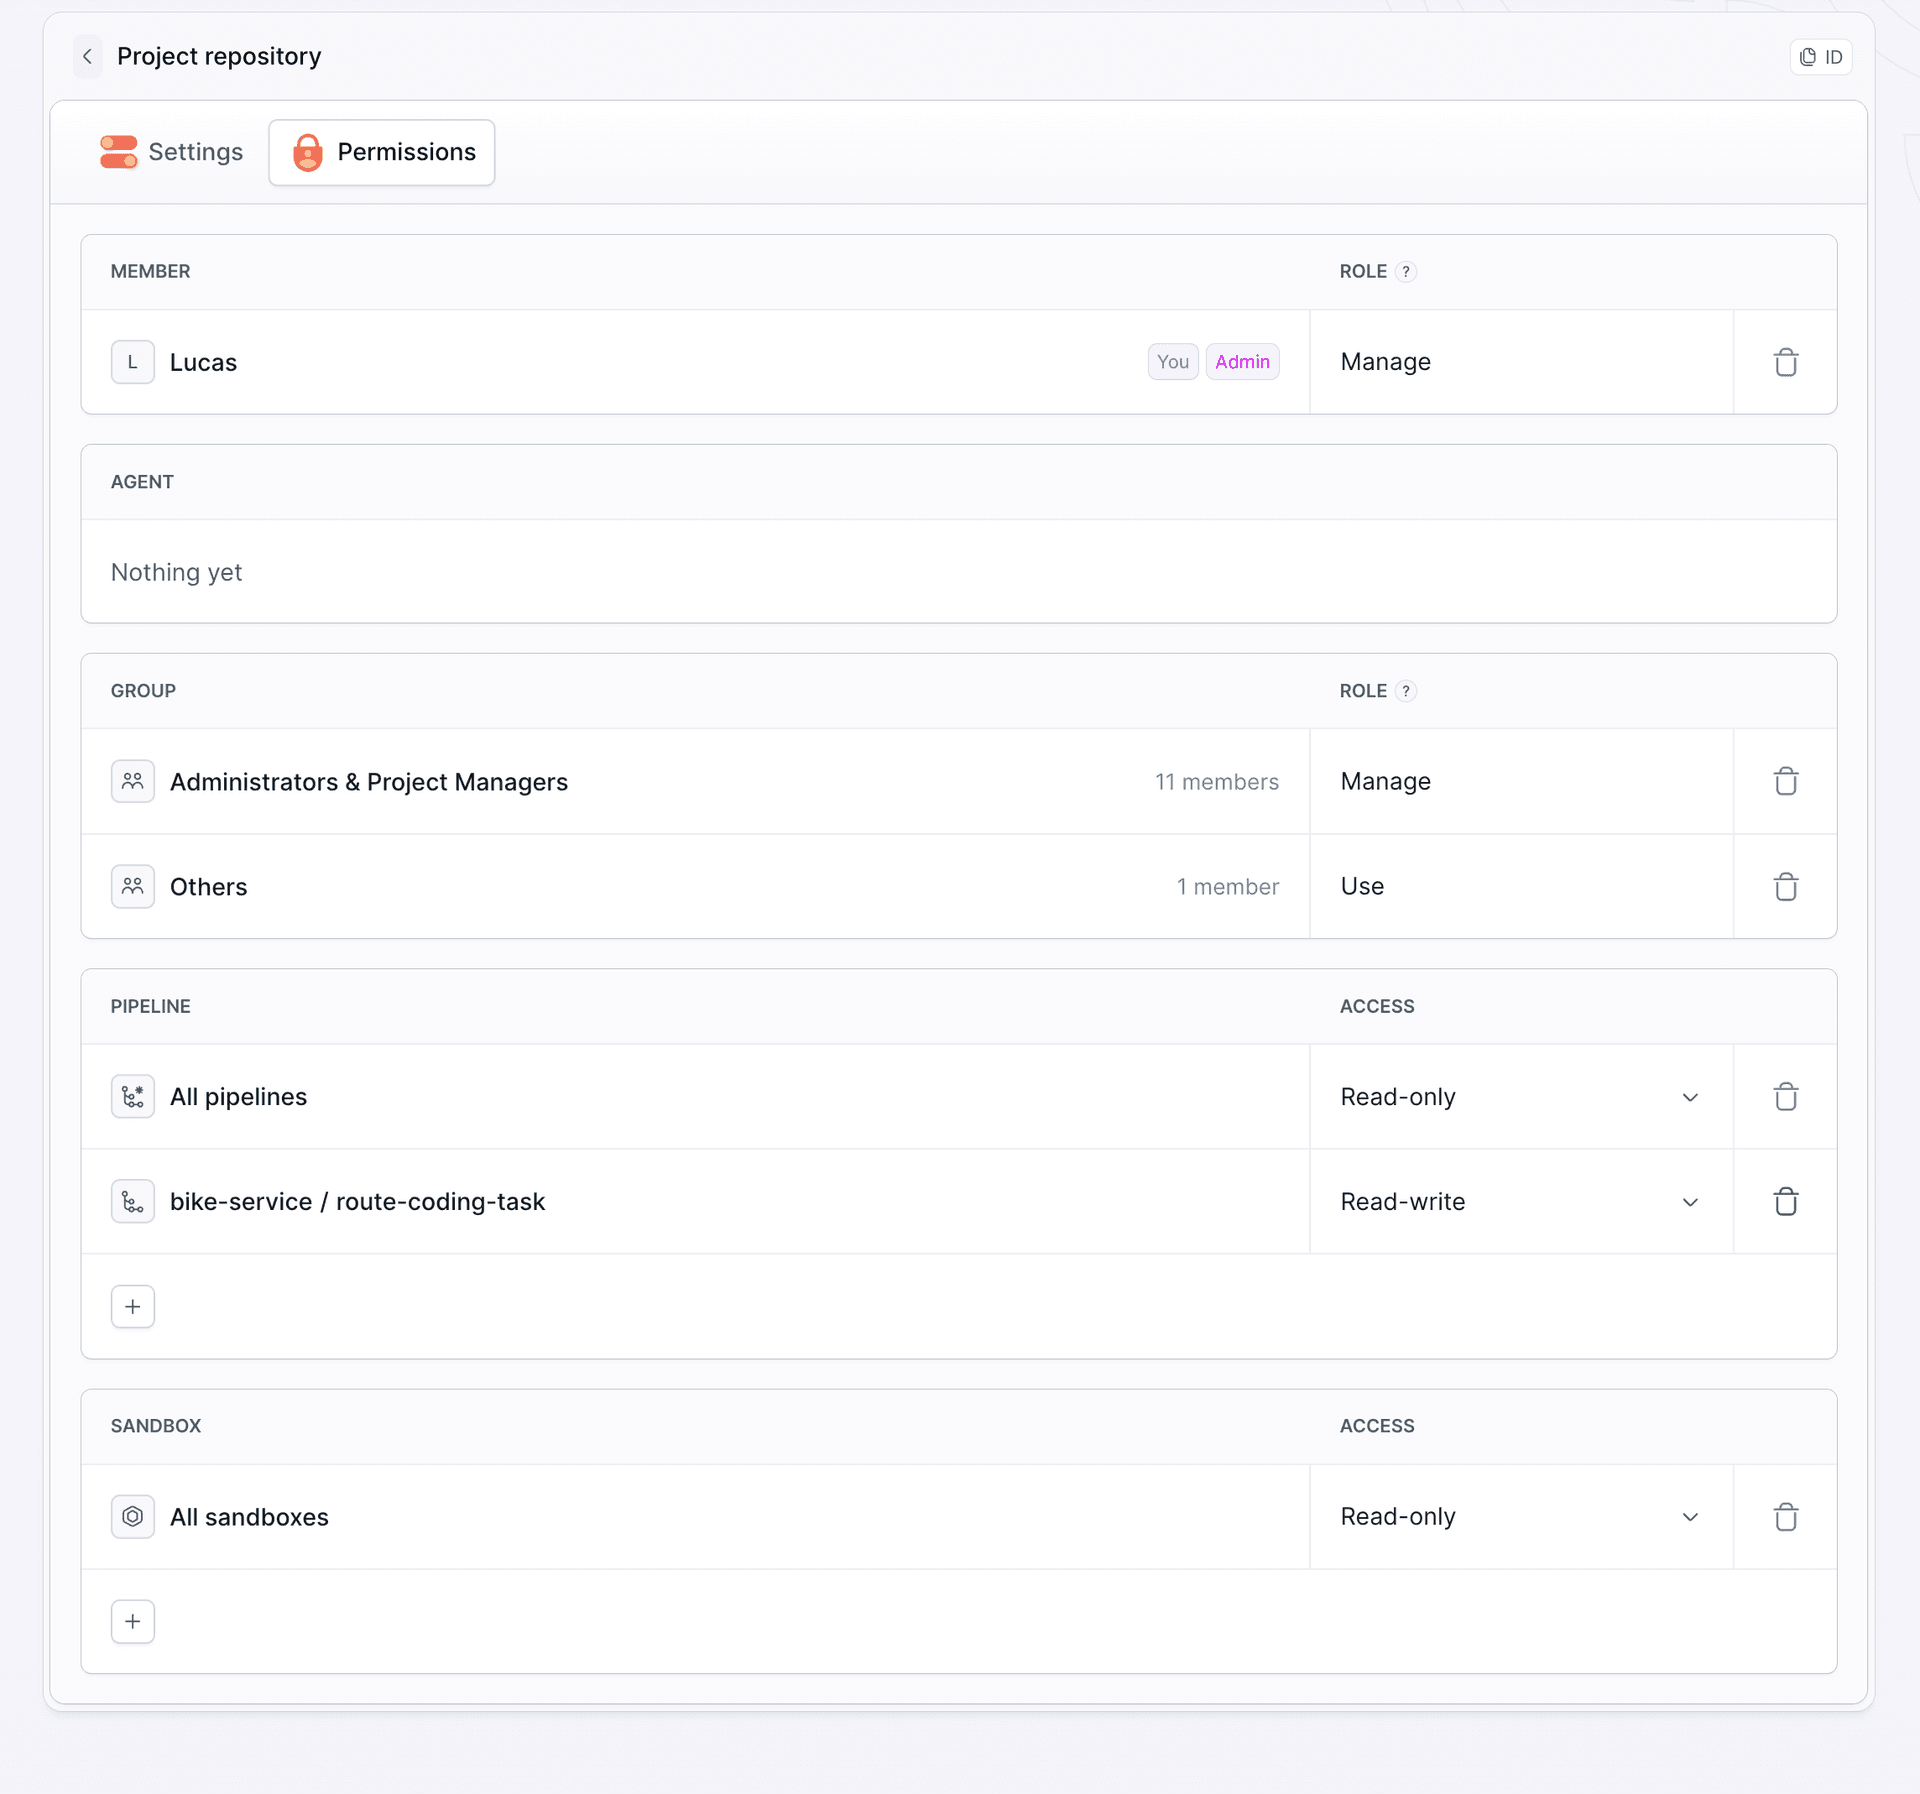This screenshot has width=1920, height=1794.
Task: Select the Administrators & Project Managers name
Action: pyautogui.click(x=369, y=782)
